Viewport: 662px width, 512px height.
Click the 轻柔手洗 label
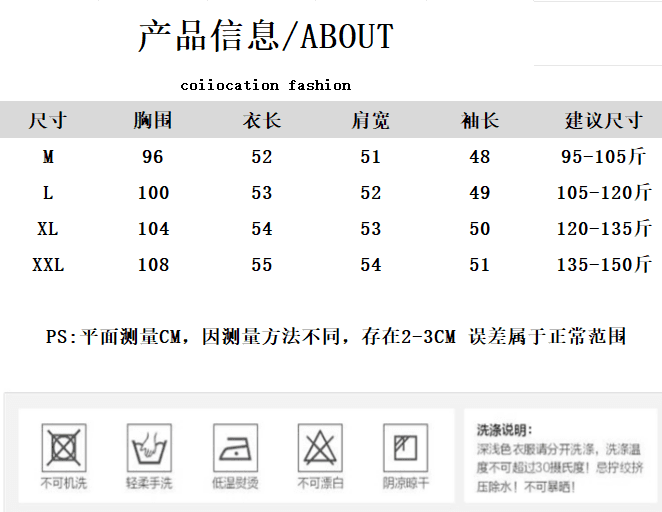click(149, 483)
